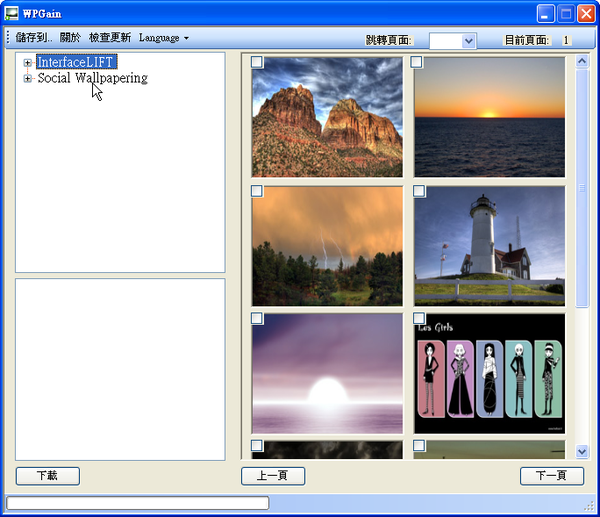Click the 目前頁面: label
Screen dimensions: 600x517
coord(527,40)
